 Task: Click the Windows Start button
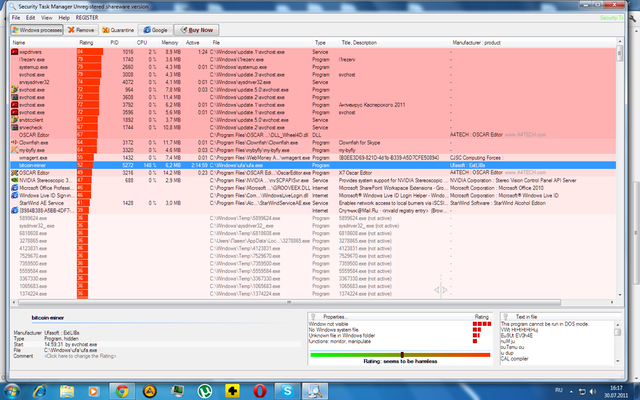pyautogui.click(x=11, y=392)
